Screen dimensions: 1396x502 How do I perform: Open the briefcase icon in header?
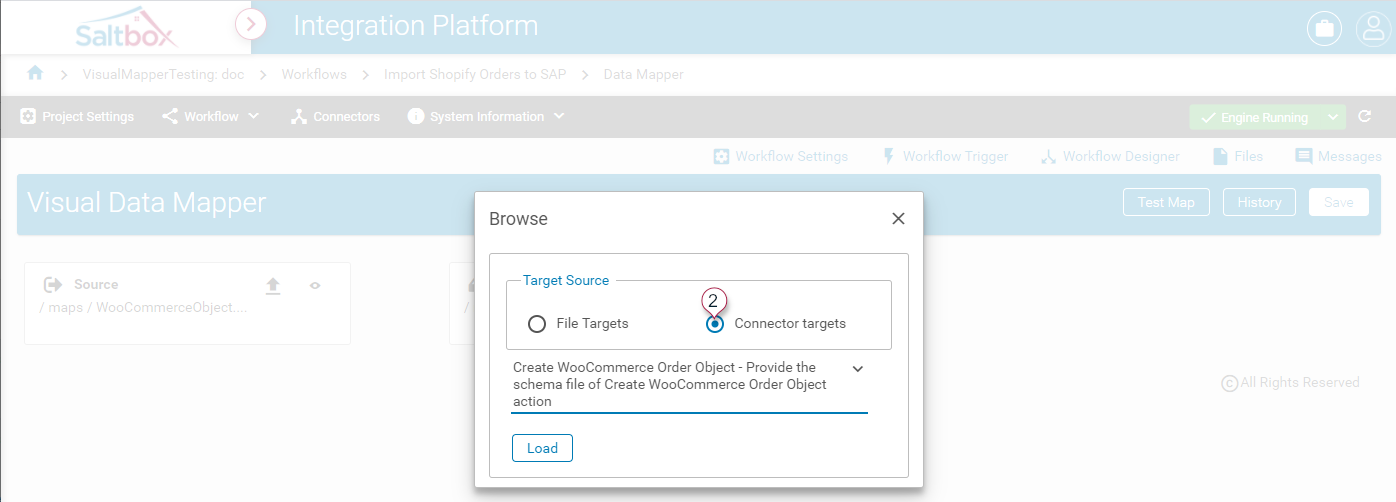click(x=1325, y=29)
